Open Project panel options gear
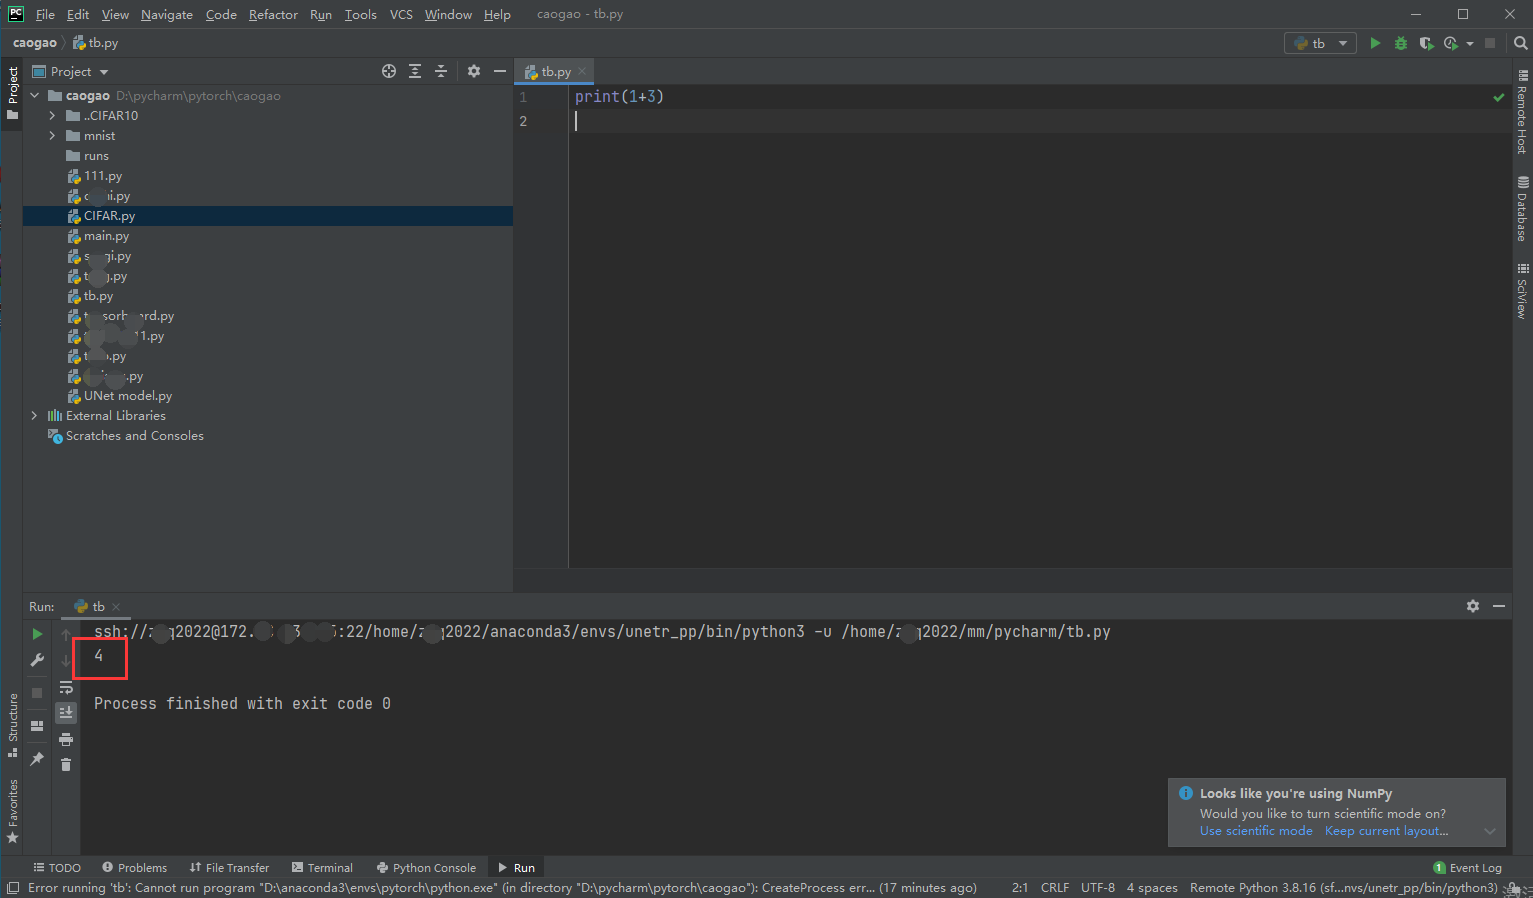The image size is (1533, 898). 474,71
